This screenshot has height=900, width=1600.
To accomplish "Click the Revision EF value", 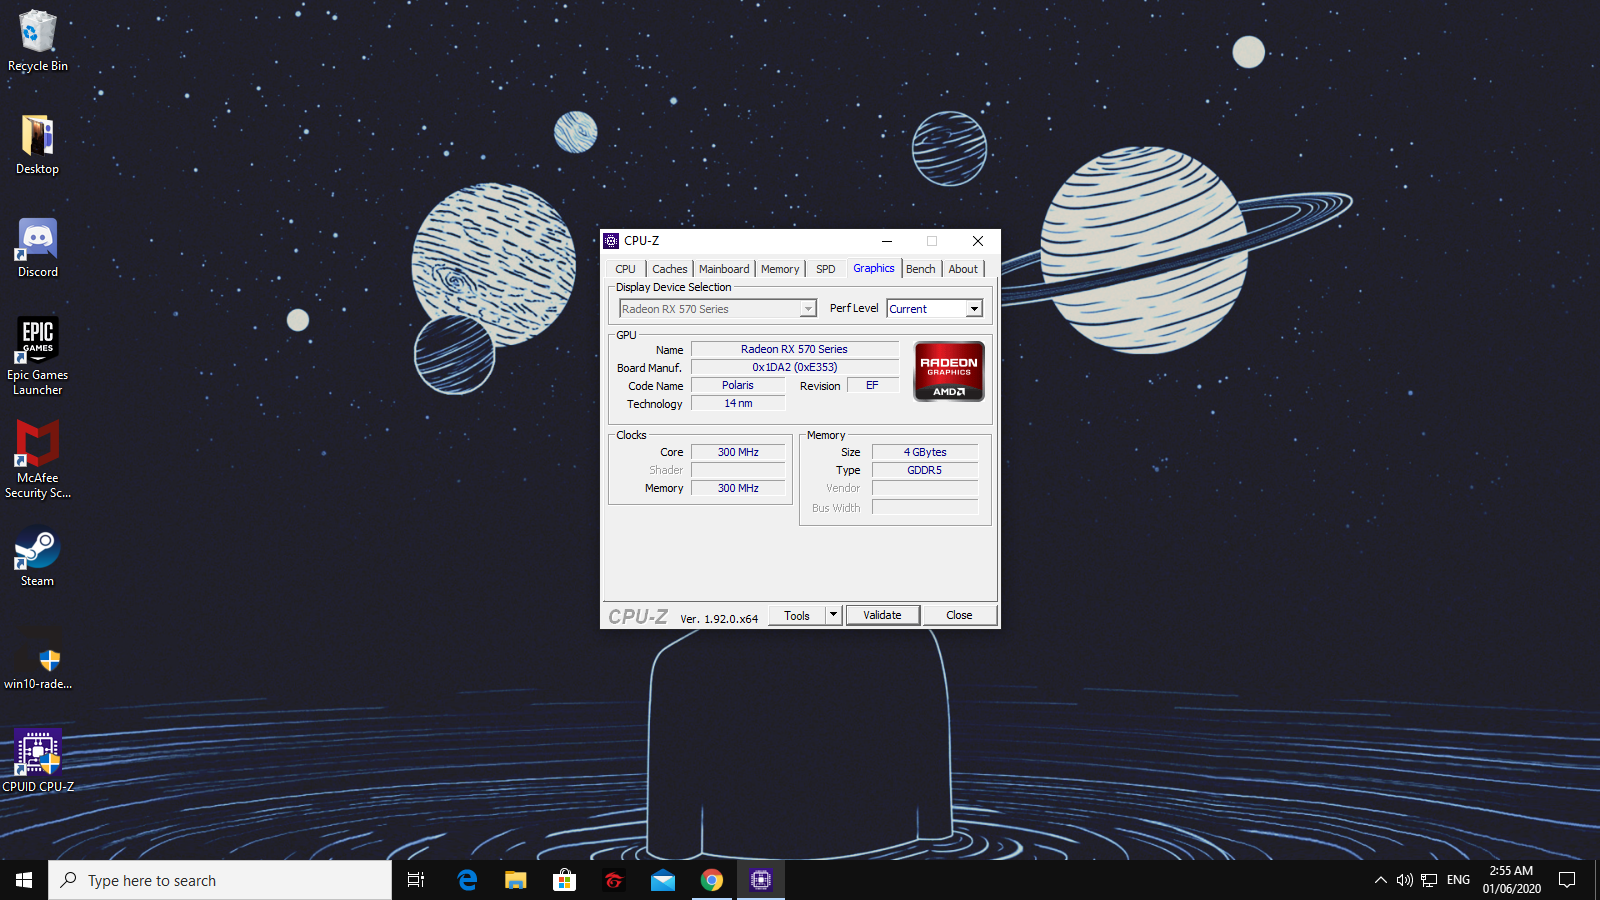I will coord(873,385).
